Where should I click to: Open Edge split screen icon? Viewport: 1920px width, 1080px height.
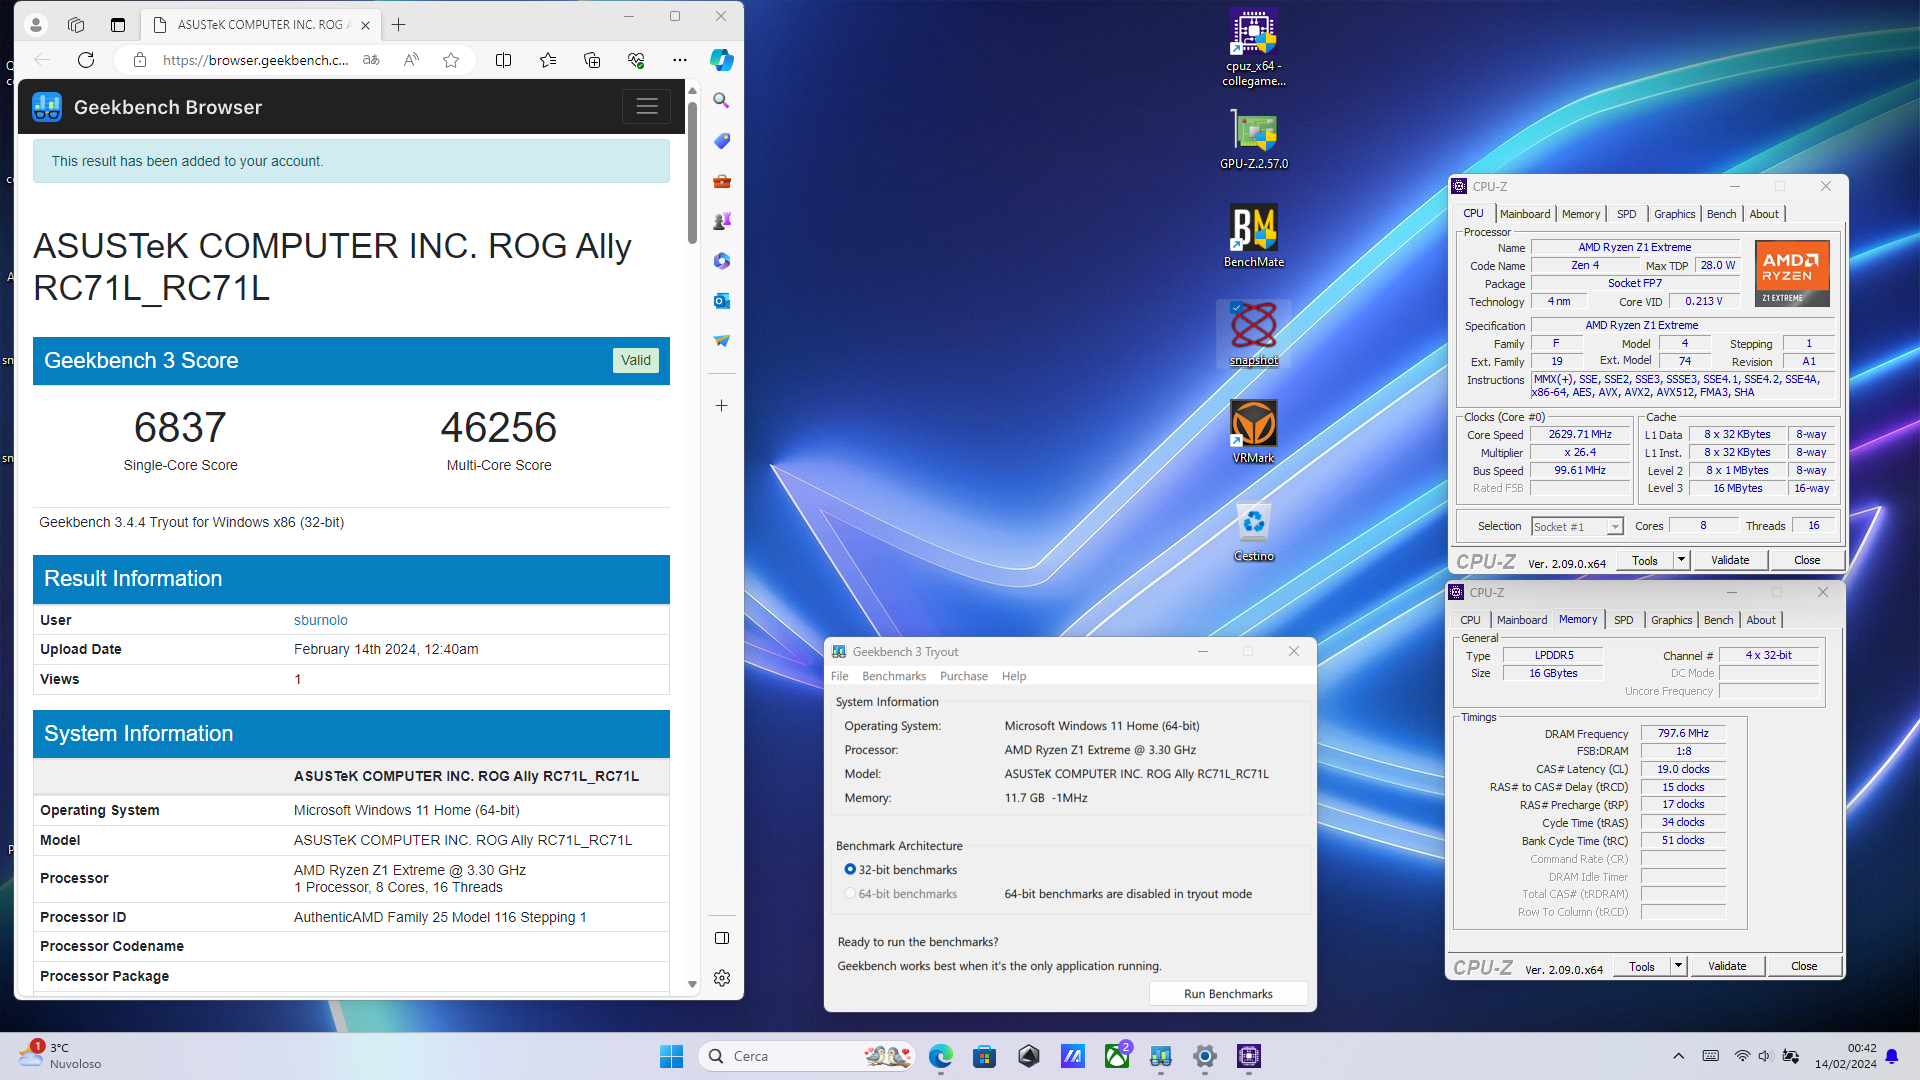(504, 60)
